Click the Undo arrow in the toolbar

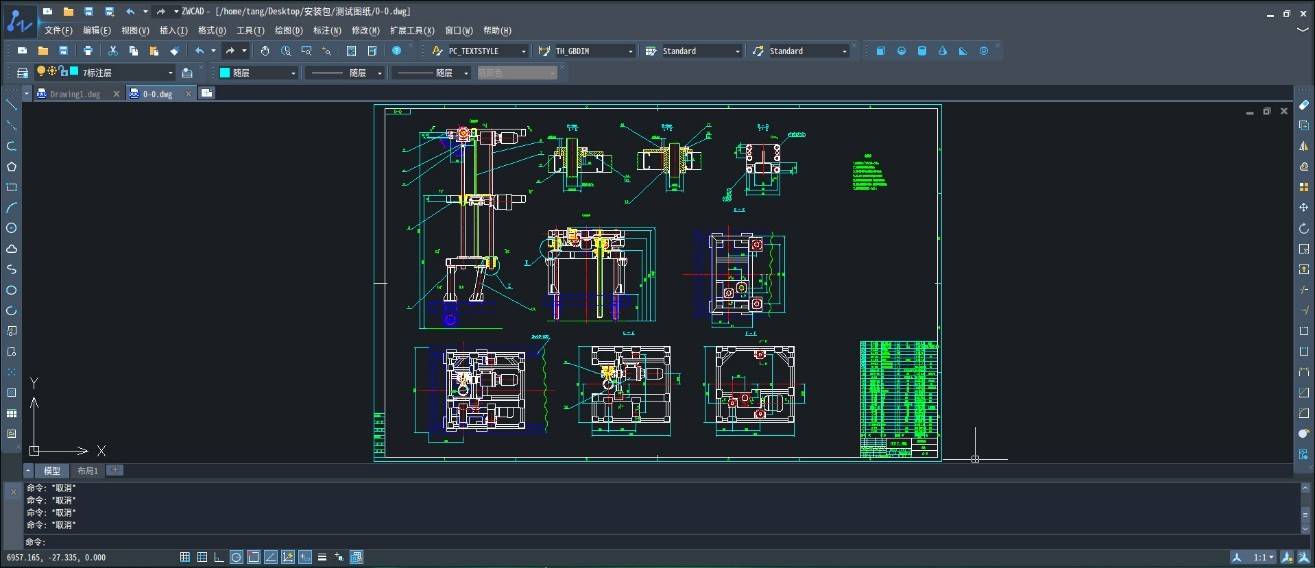(x=199, y=50)
